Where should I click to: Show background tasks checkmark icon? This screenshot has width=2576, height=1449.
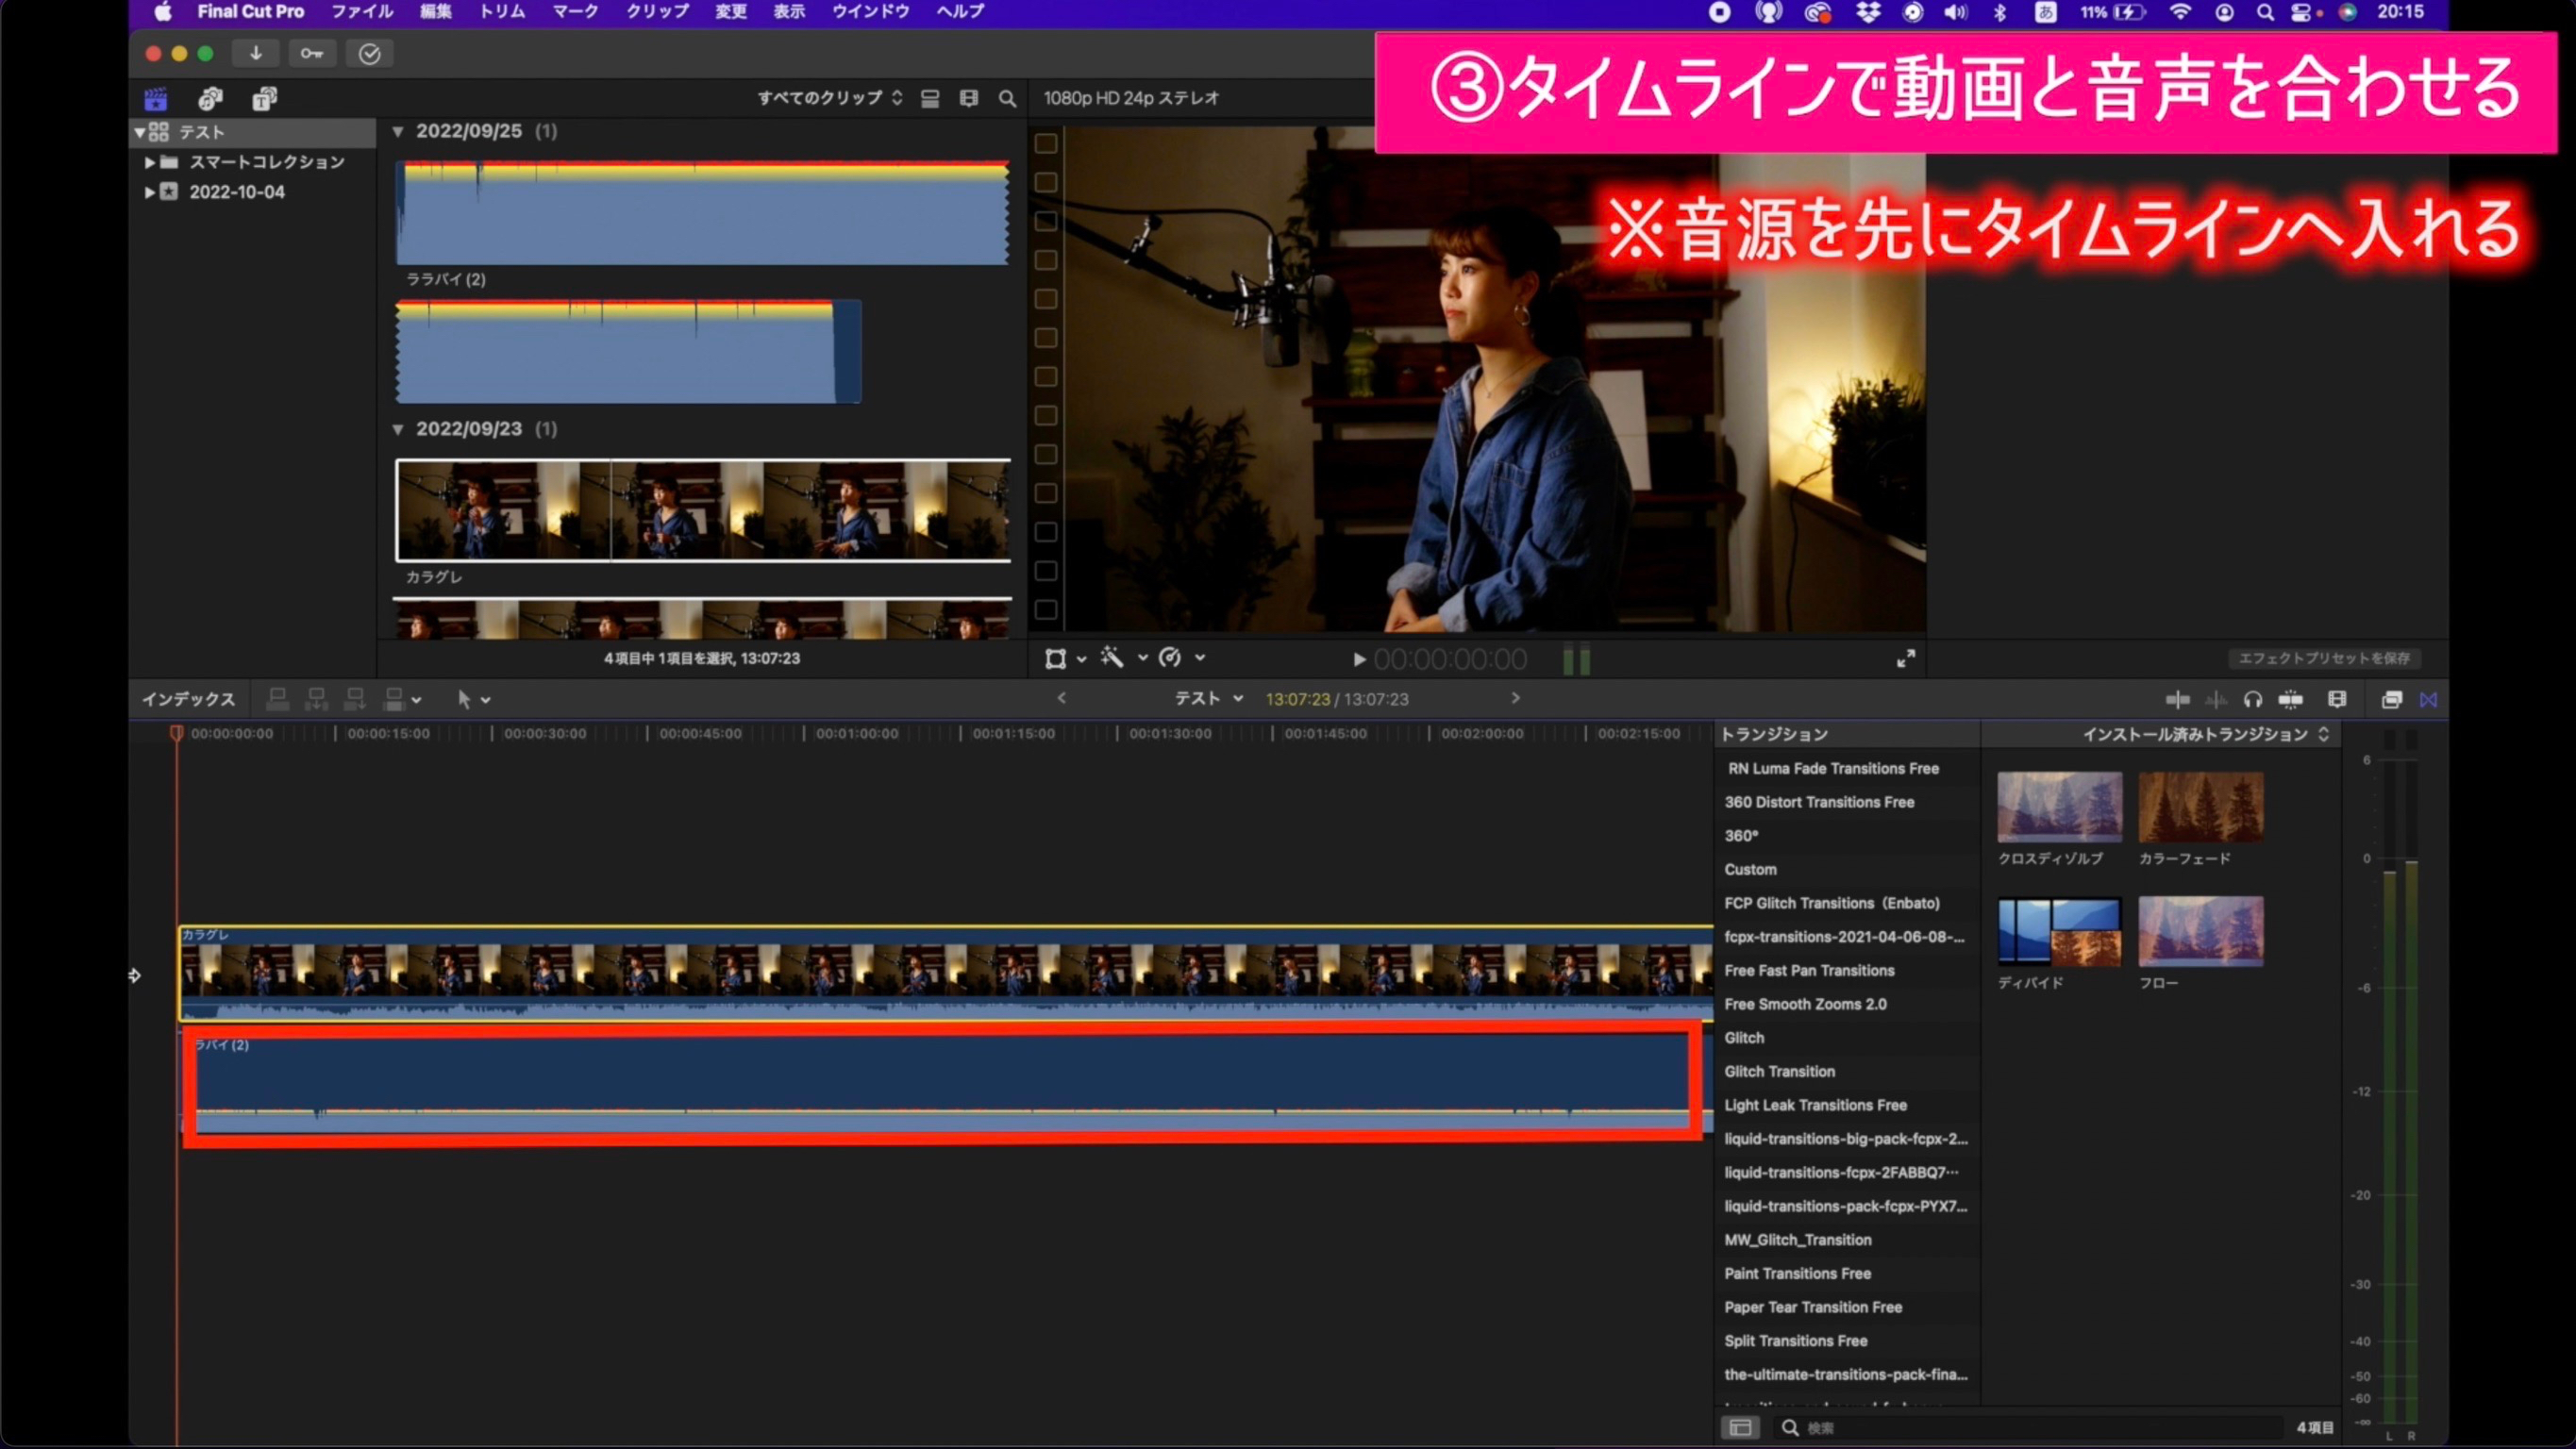(369, 53)
